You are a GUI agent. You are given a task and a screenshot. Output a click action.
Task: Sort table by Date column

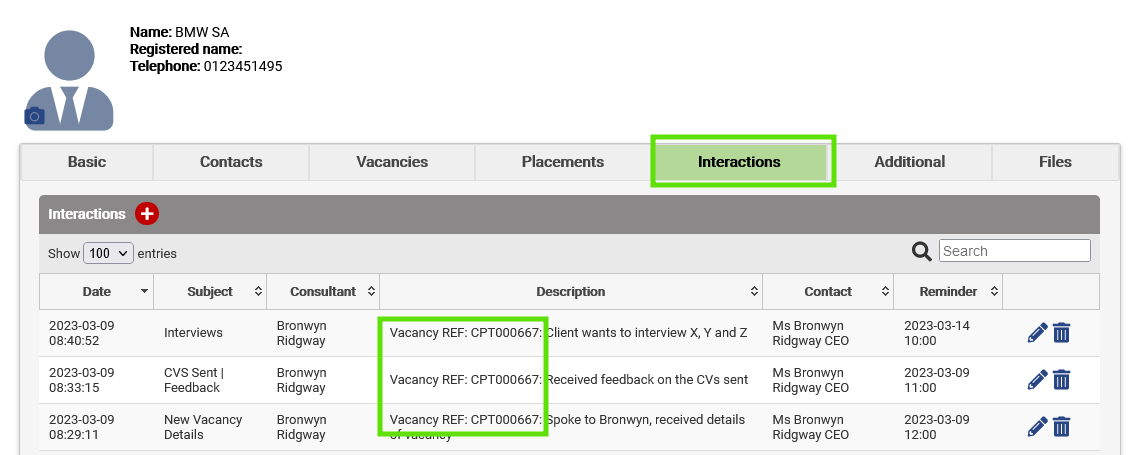[x=97, y=292]
